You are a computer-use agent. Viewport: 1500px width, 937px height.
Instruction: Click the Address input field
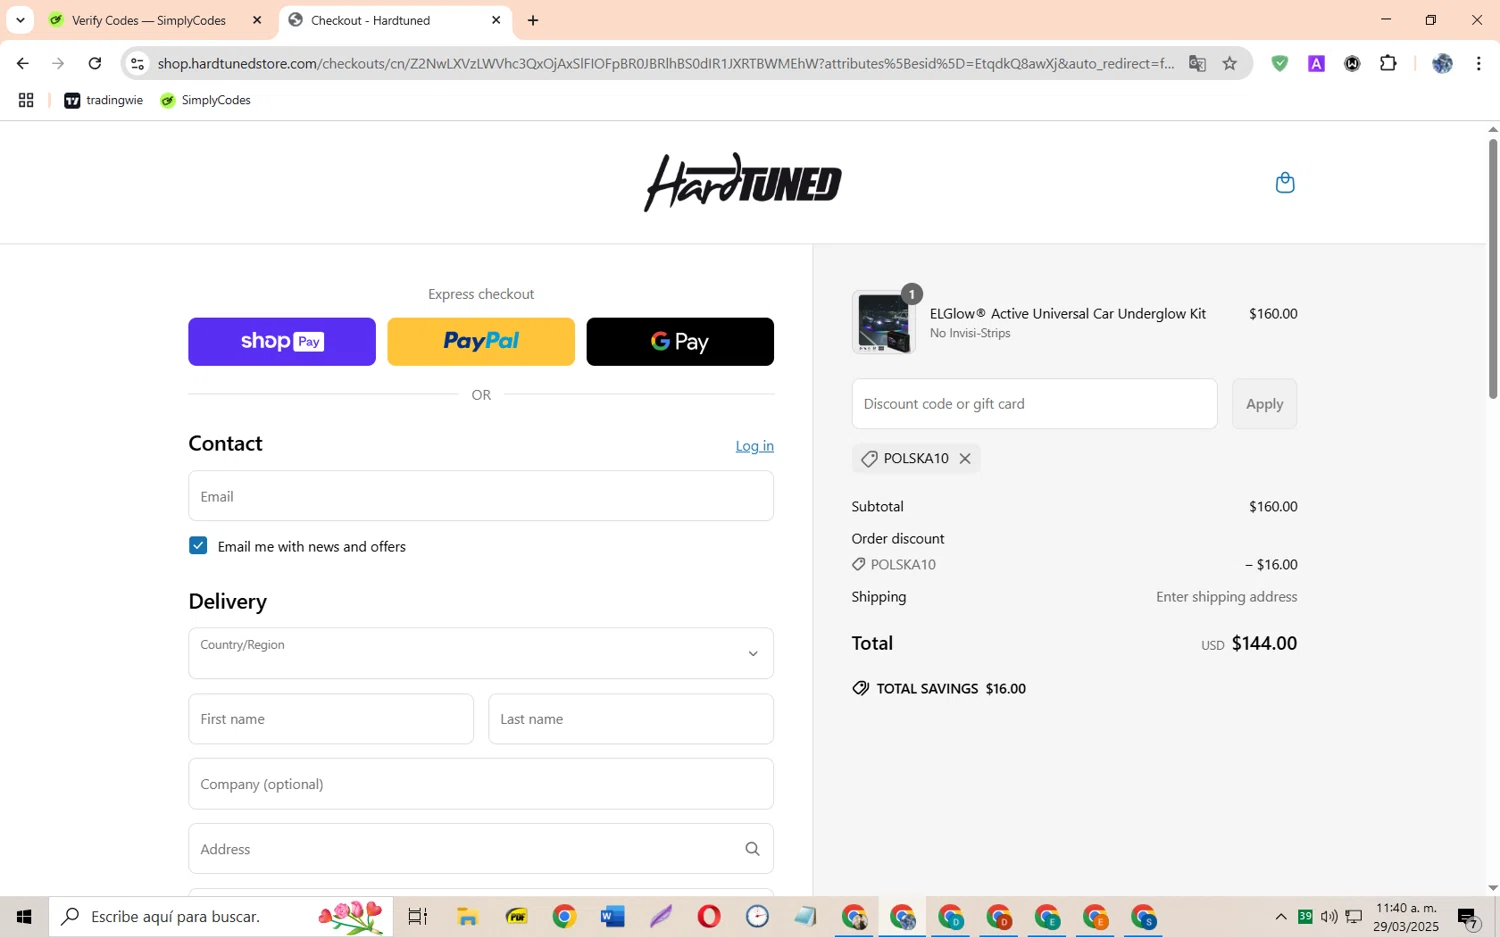coord(481,849)
